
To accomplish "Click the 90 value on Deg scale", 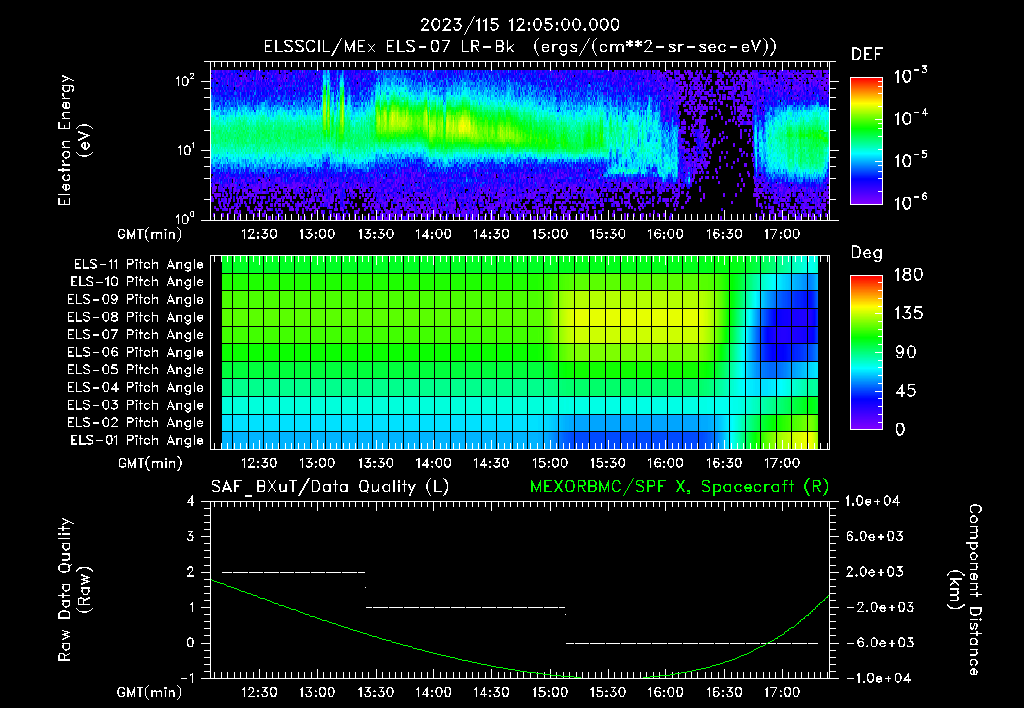I will (x=906, y=352).
